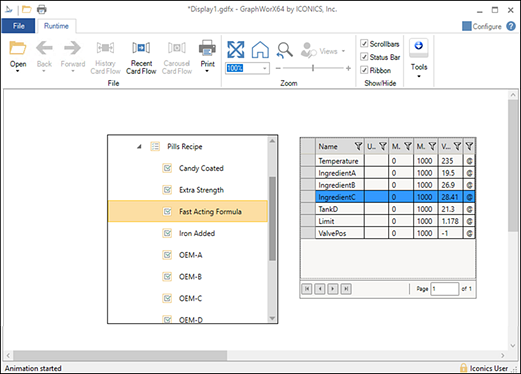This screenshot has height=374, width=521.
Task: Click the Pills Recipe folder icon
Action: 155,146
